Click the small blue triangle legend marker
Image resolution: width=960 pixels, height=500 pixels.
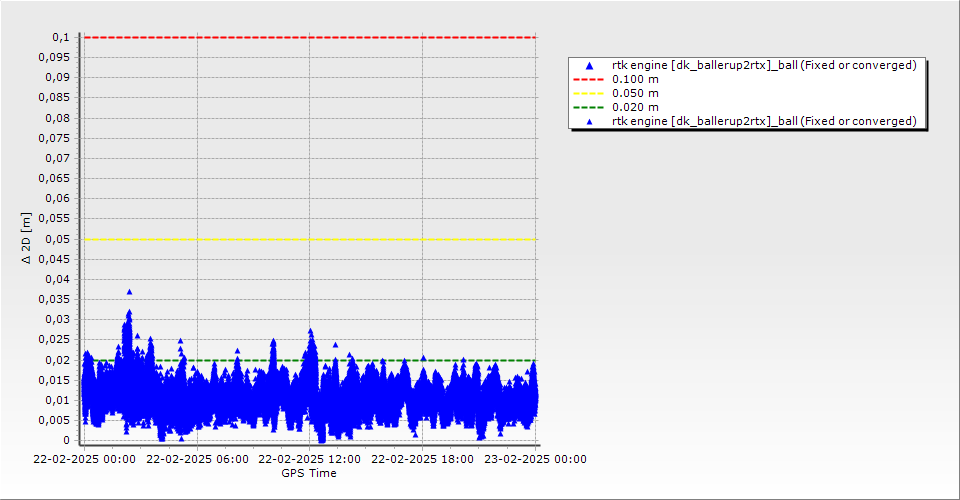coord(589,122)
